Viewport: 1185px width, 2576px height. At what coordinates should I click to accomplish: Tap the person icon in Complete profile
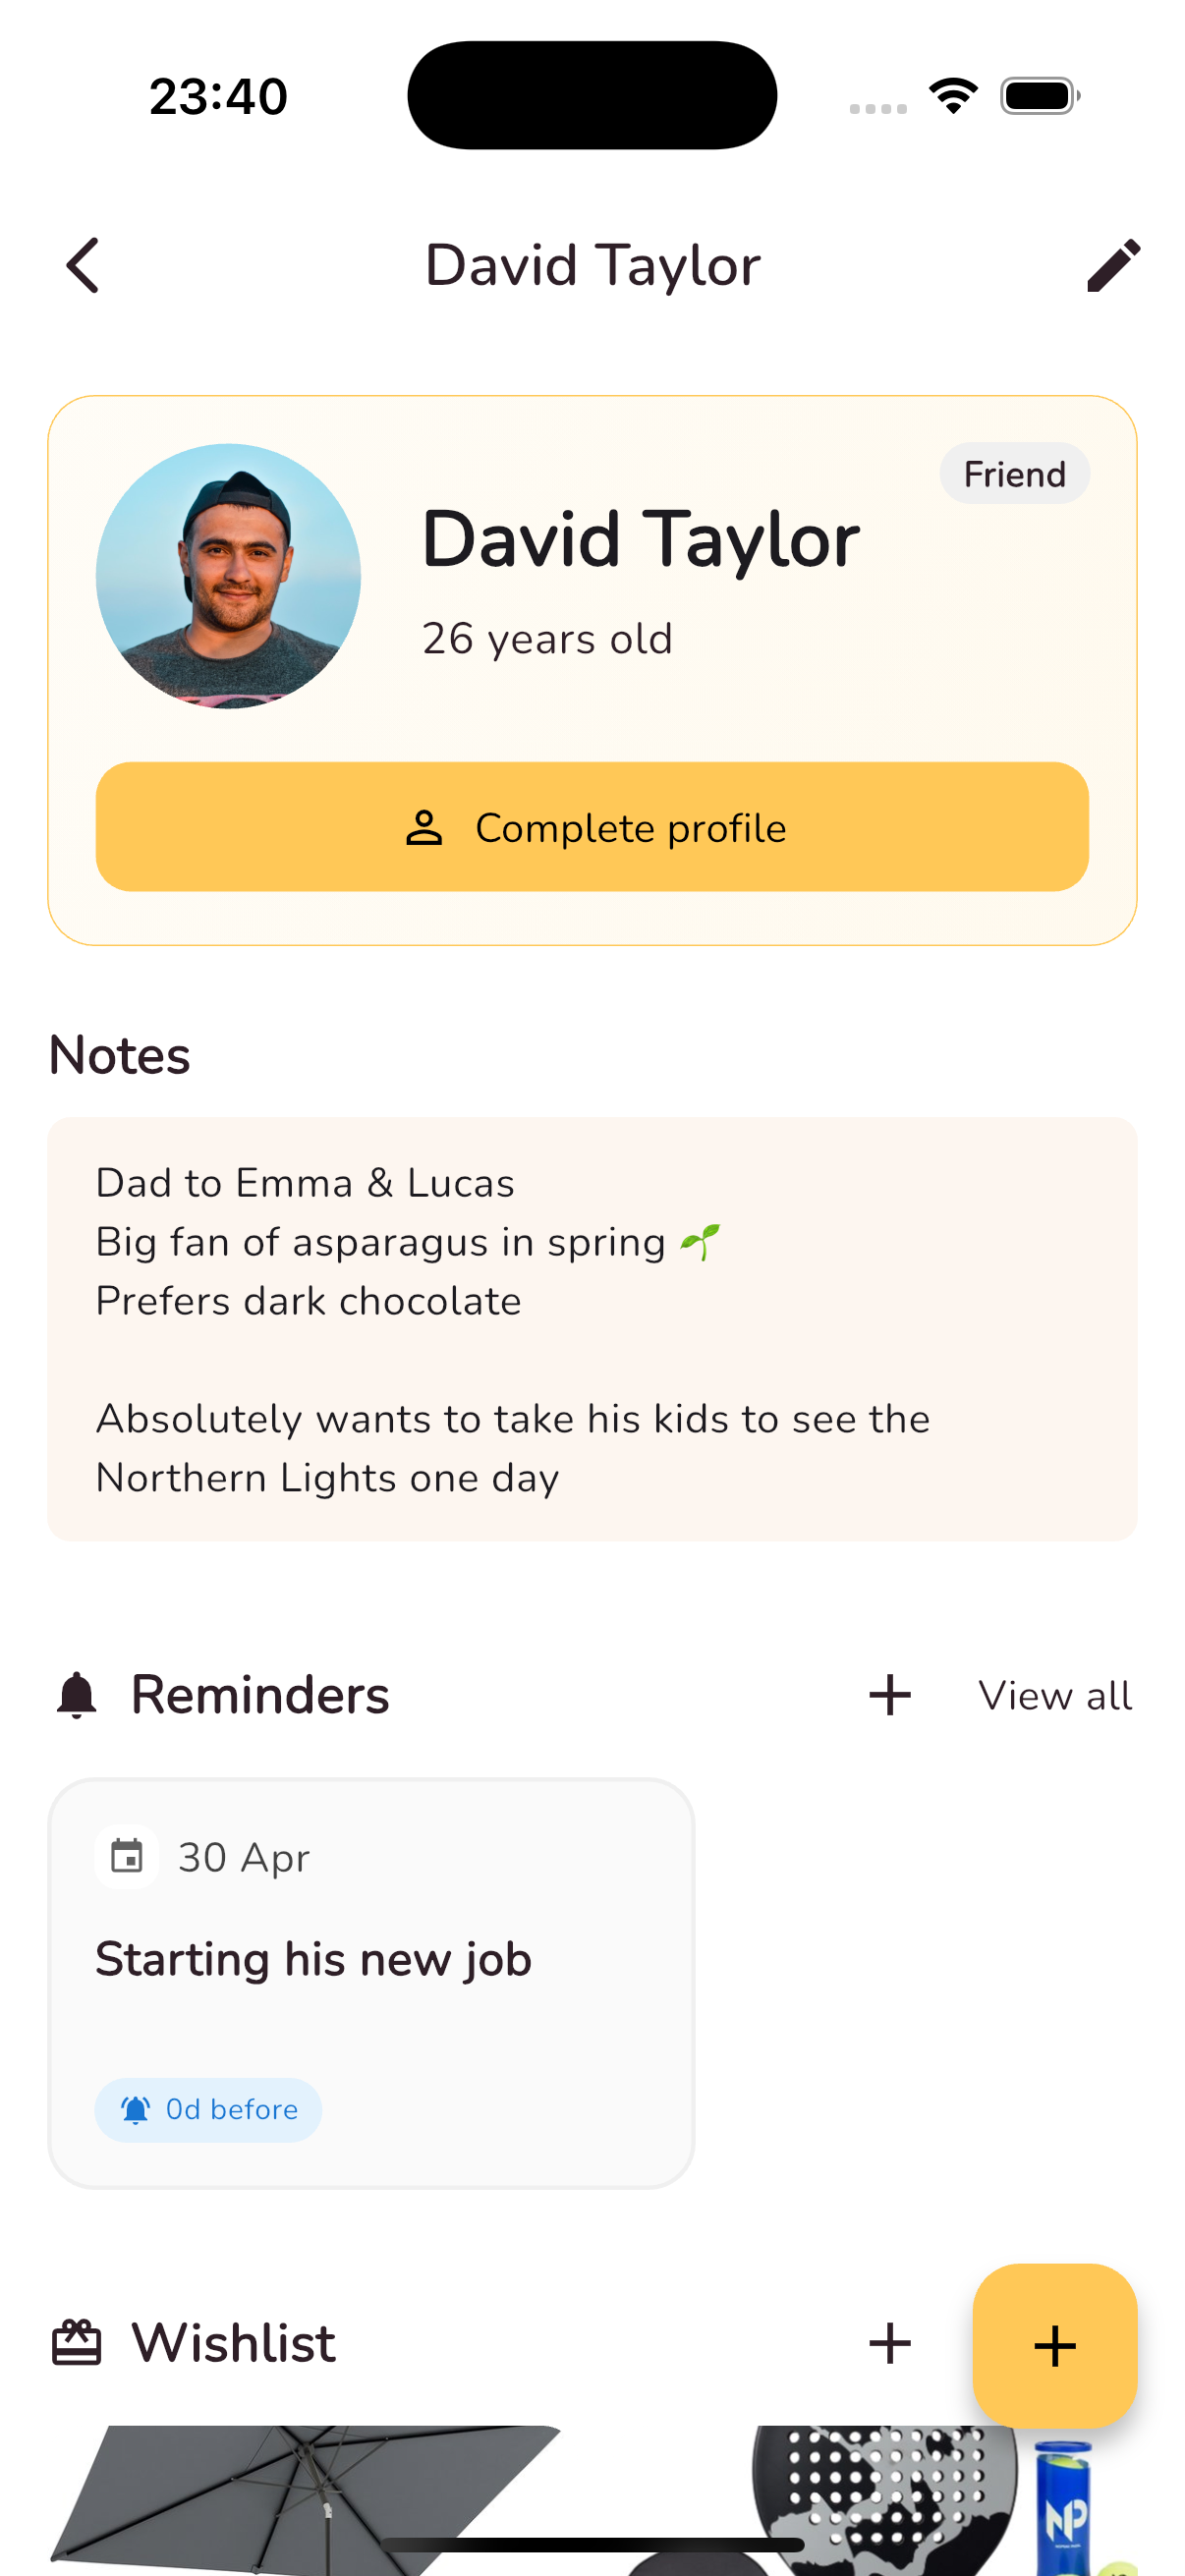[x=424, y=828]
